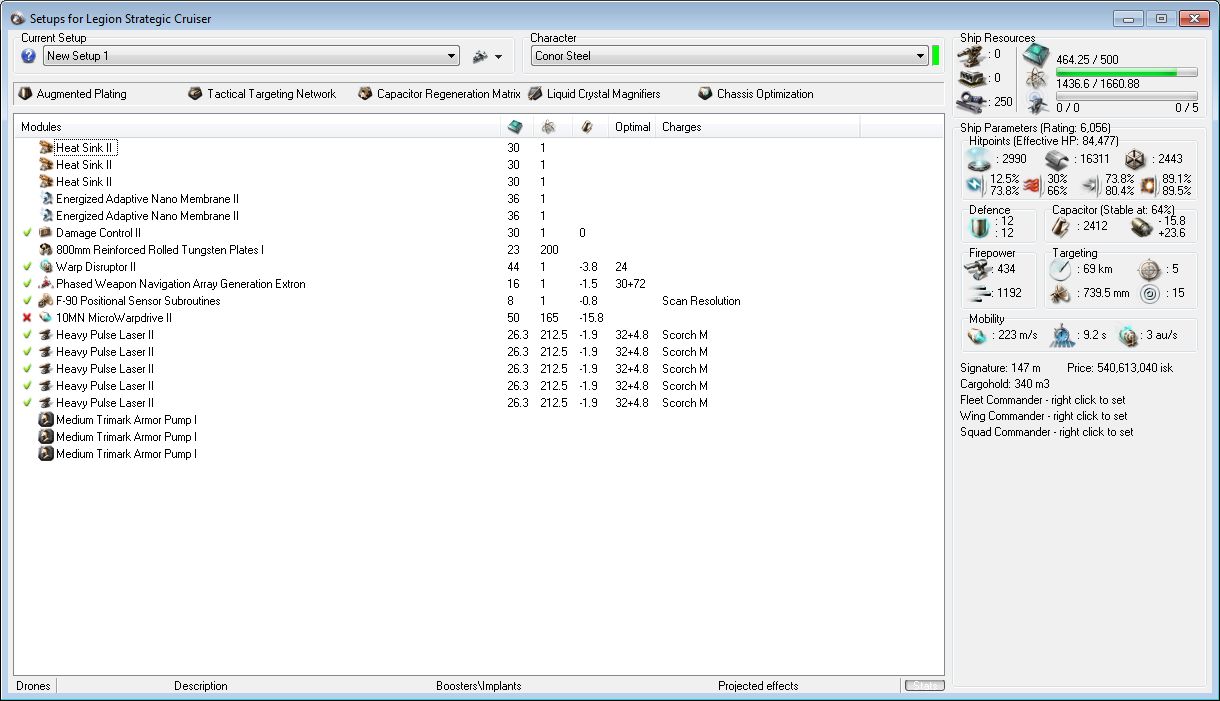
Task: Toggle the F-90 Positional Sensor Subroutines checkmark
Action: pos(27,301)
